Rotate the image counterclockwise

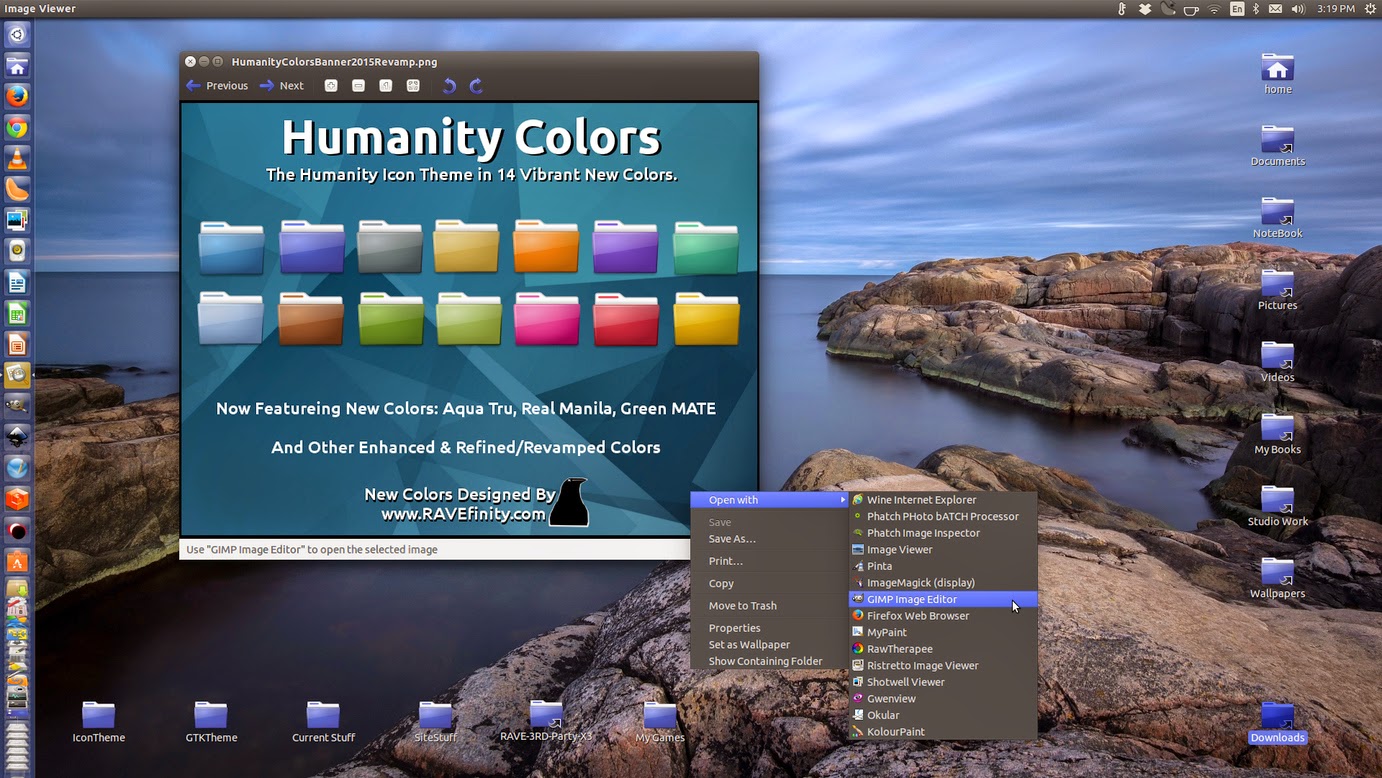449,86
